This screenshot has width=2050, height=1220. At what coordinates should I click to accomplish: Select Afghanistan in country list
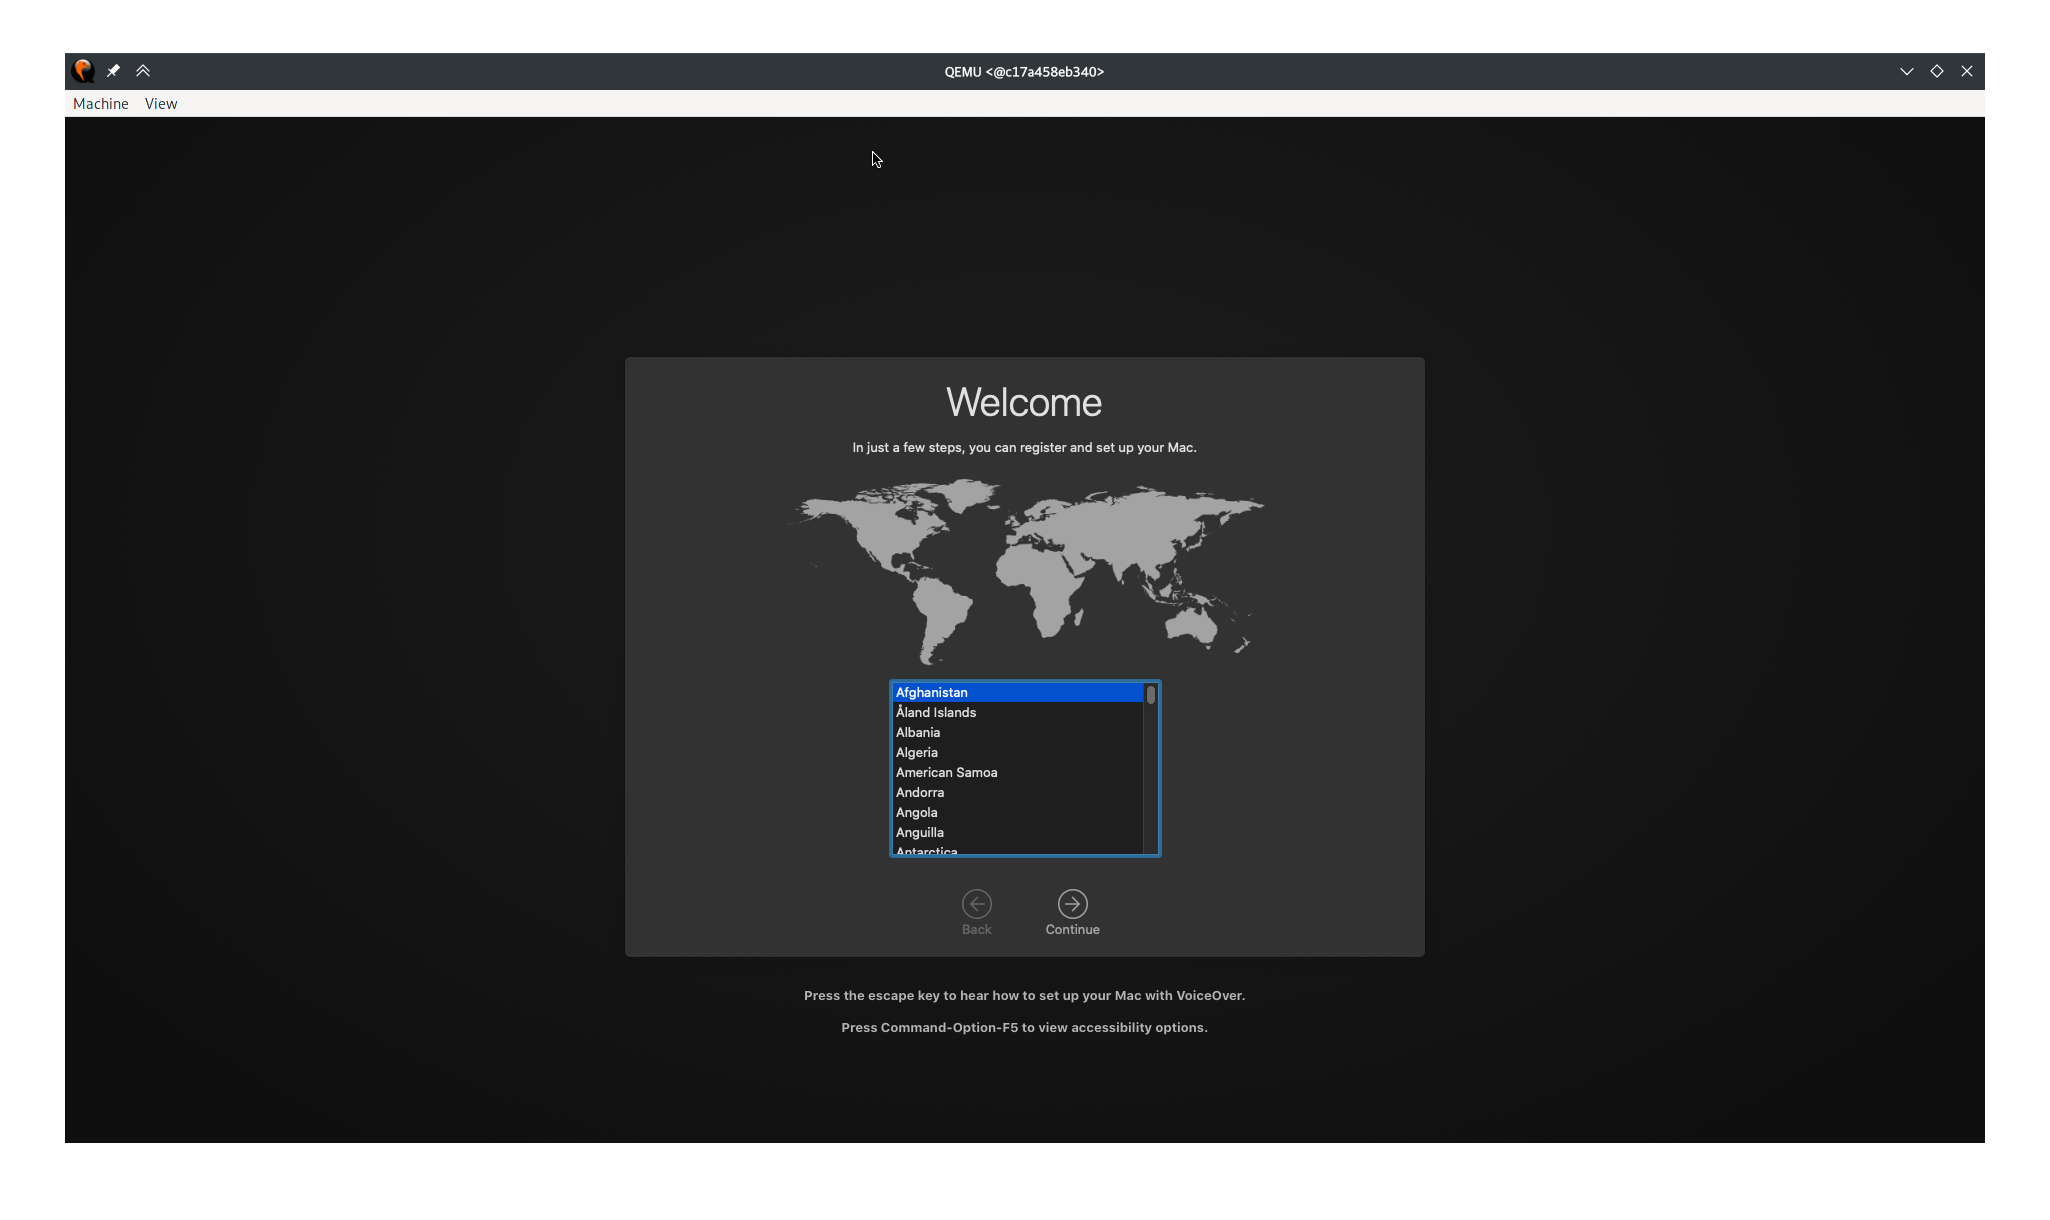(x=932, y=692)
